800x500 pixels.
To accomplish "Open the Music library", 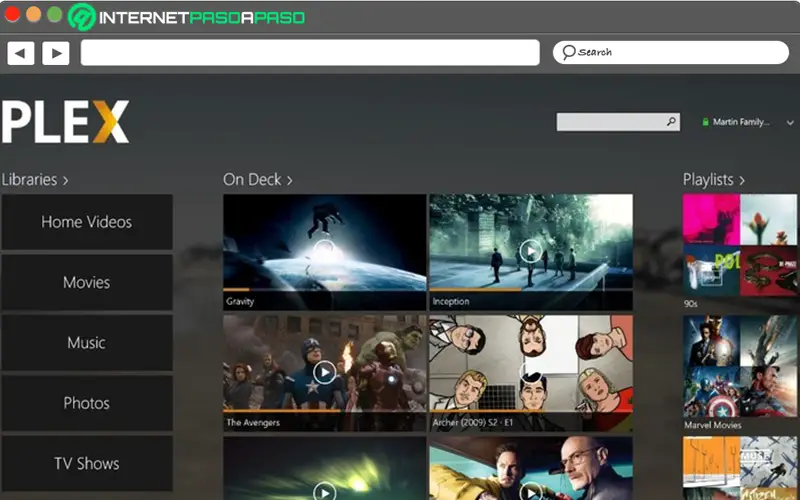I will pyautogui.click(x=87, y=342).
